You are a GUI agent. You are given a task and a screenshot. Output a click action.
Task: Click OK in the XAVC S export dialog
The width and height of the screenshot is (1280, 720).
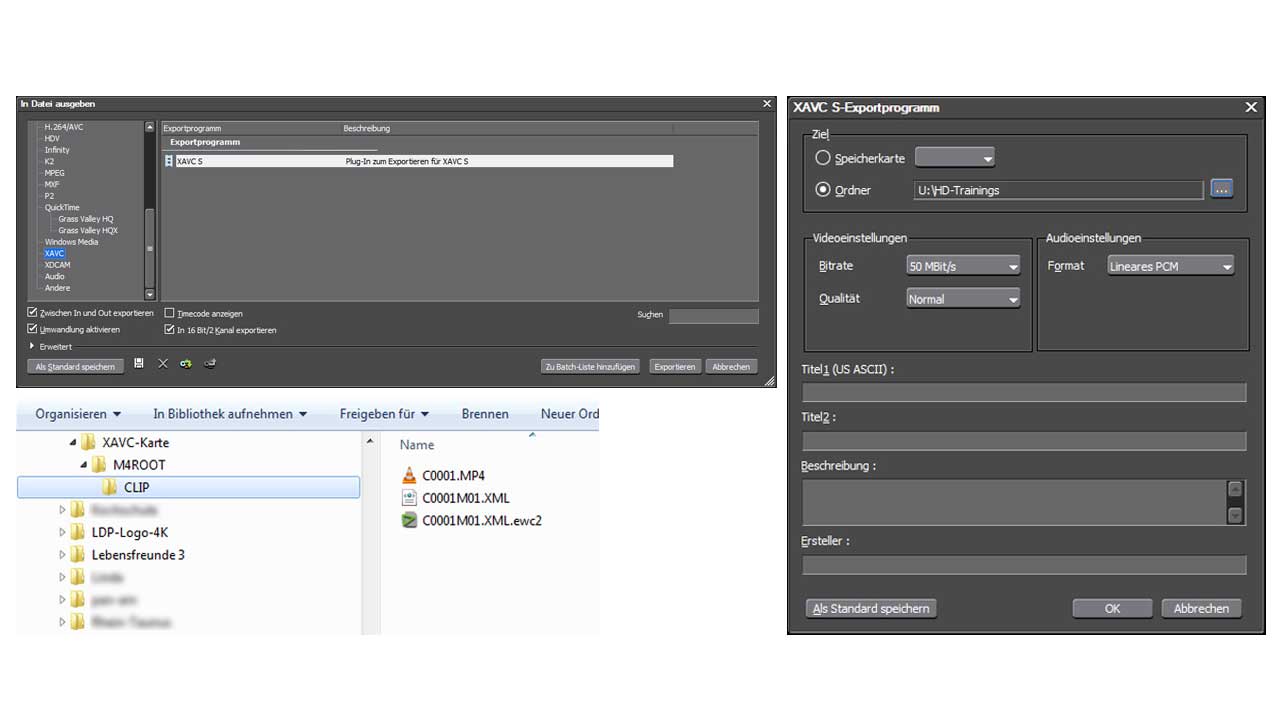click(x=1112, y=608)
